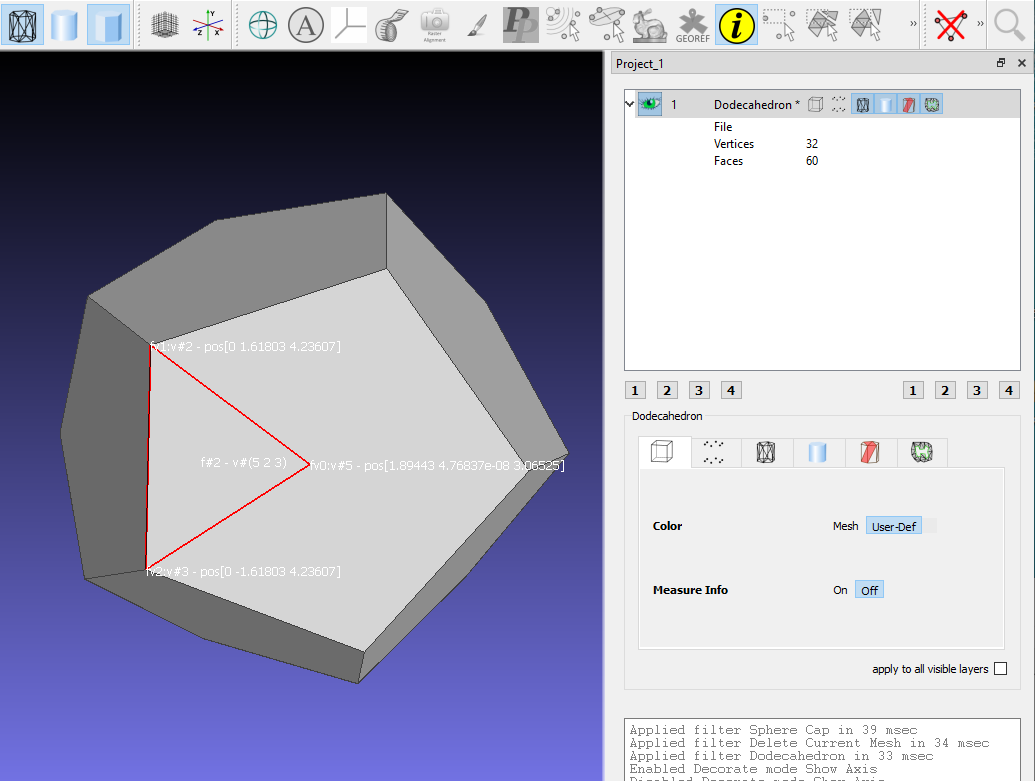
Task: Activate the PP pick points tool
Action: [x=520, y=25]
